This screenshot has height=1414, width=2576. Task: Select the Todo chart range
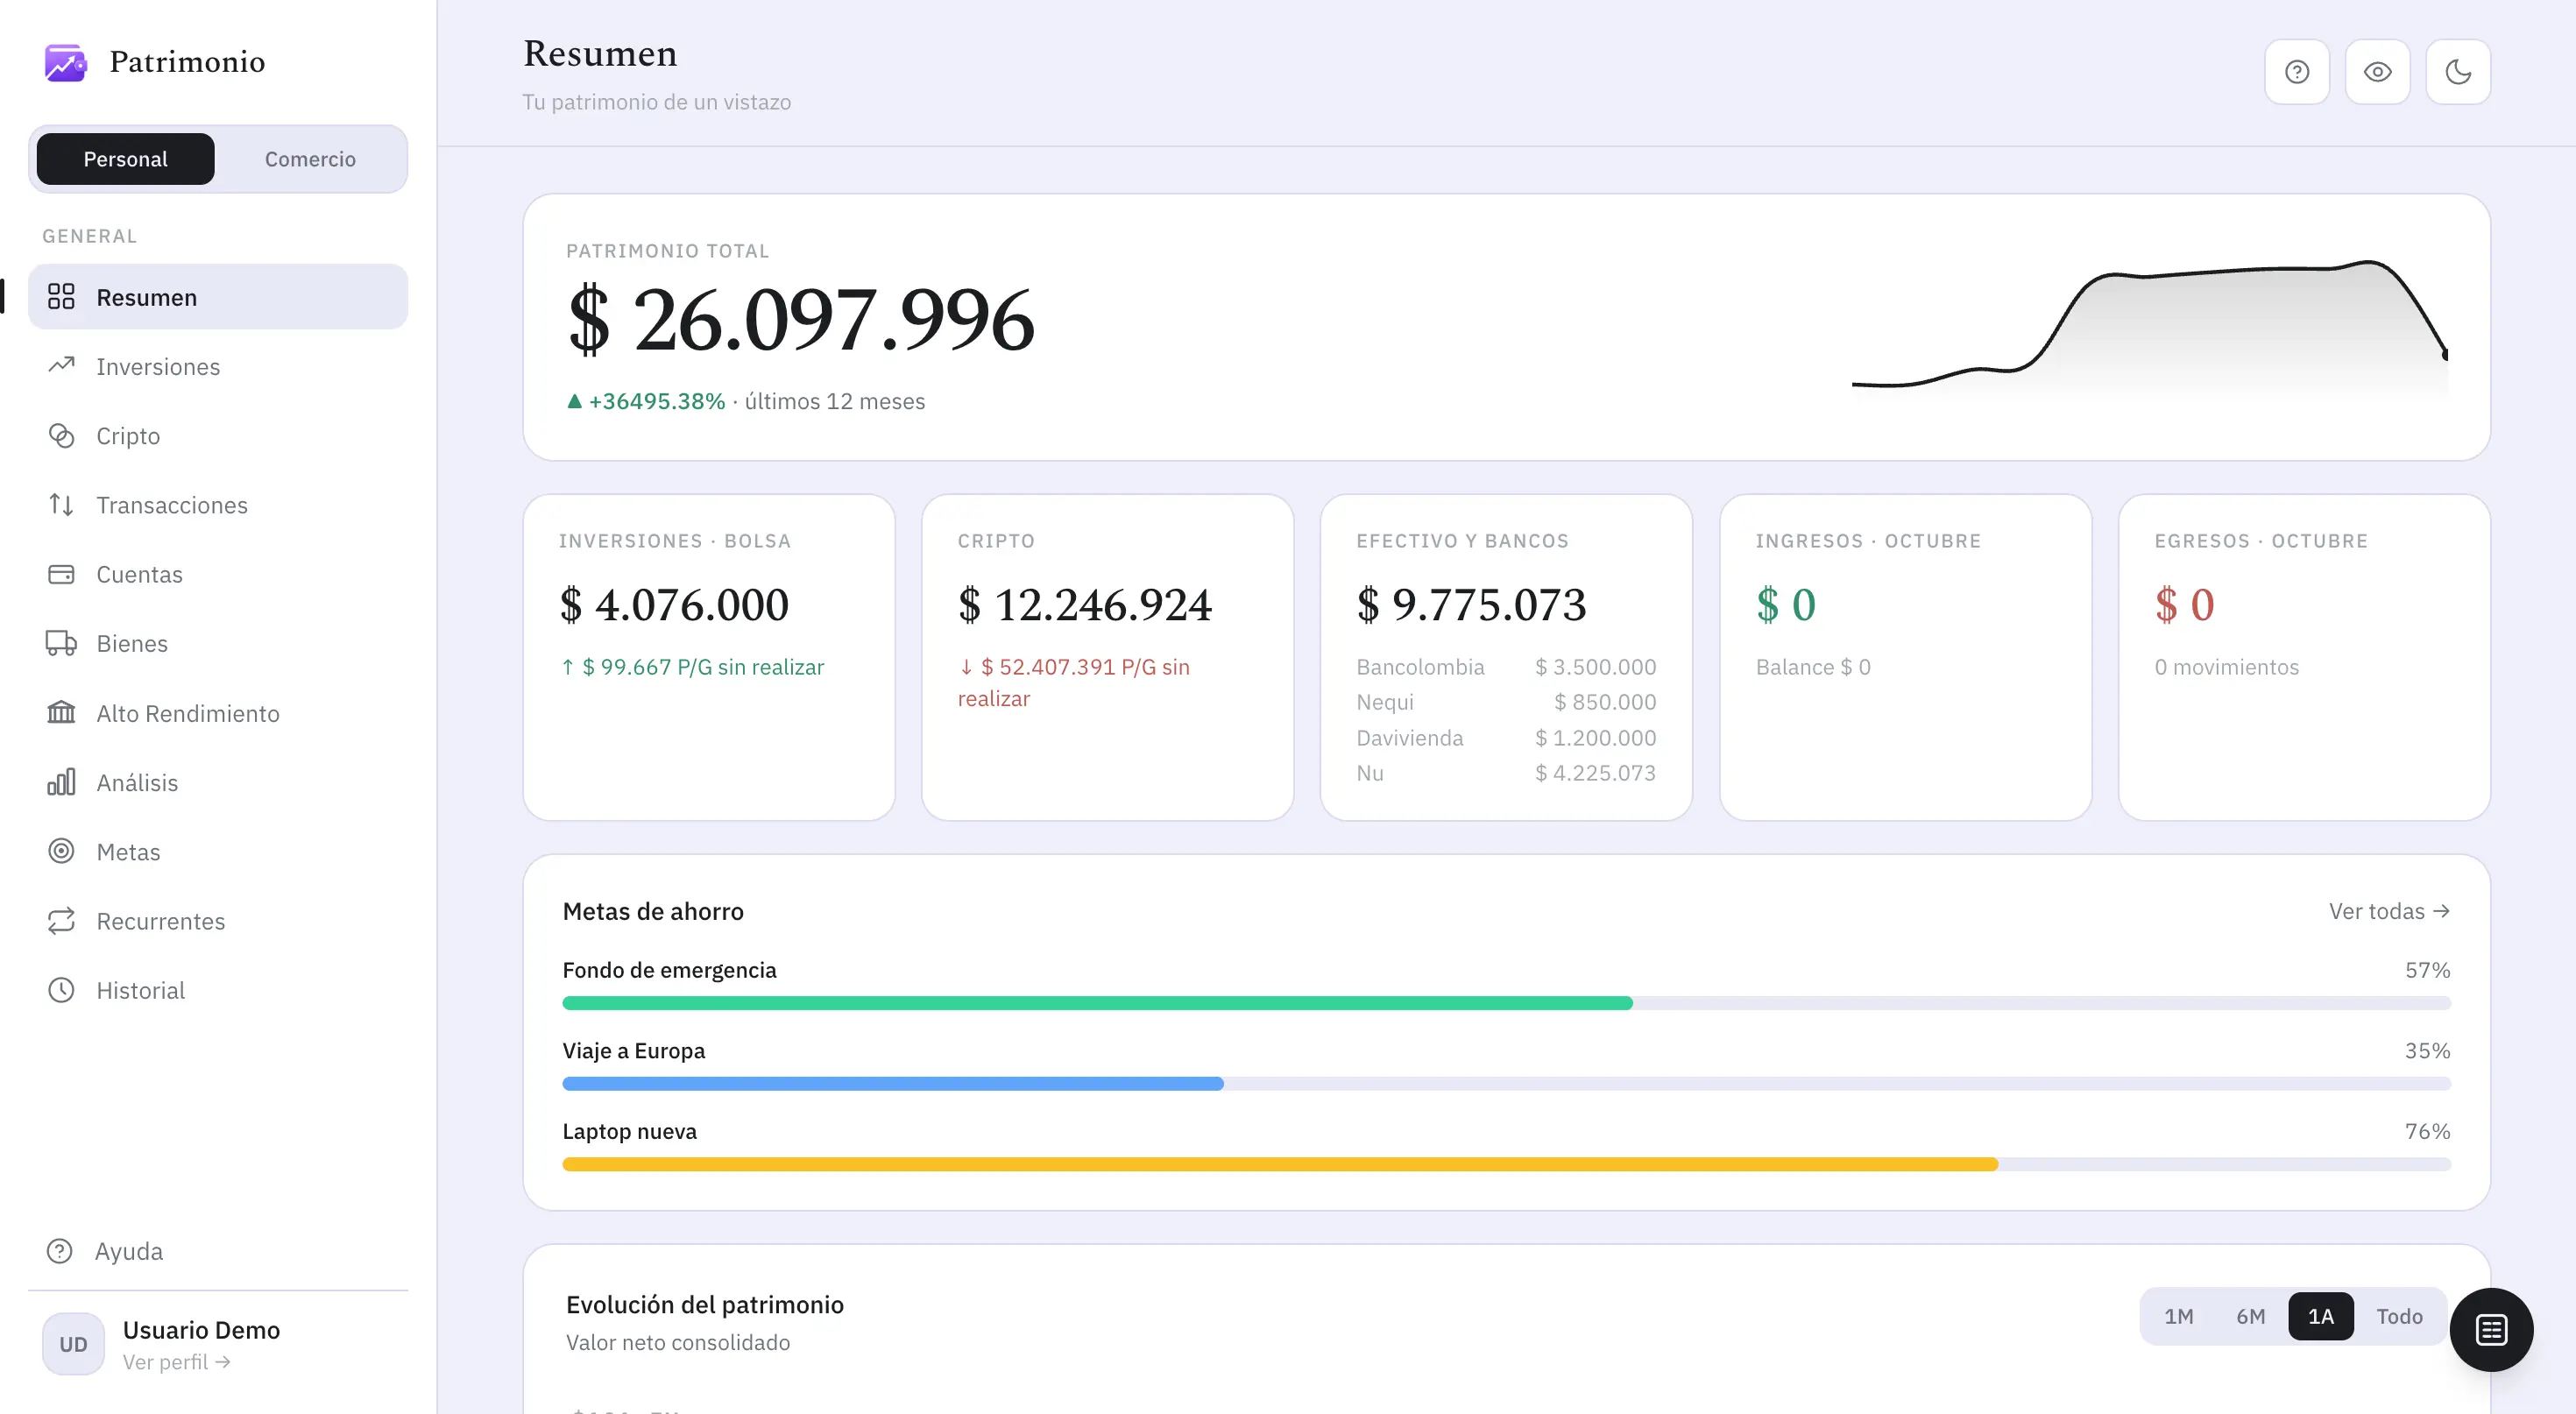(2399, 1316)
